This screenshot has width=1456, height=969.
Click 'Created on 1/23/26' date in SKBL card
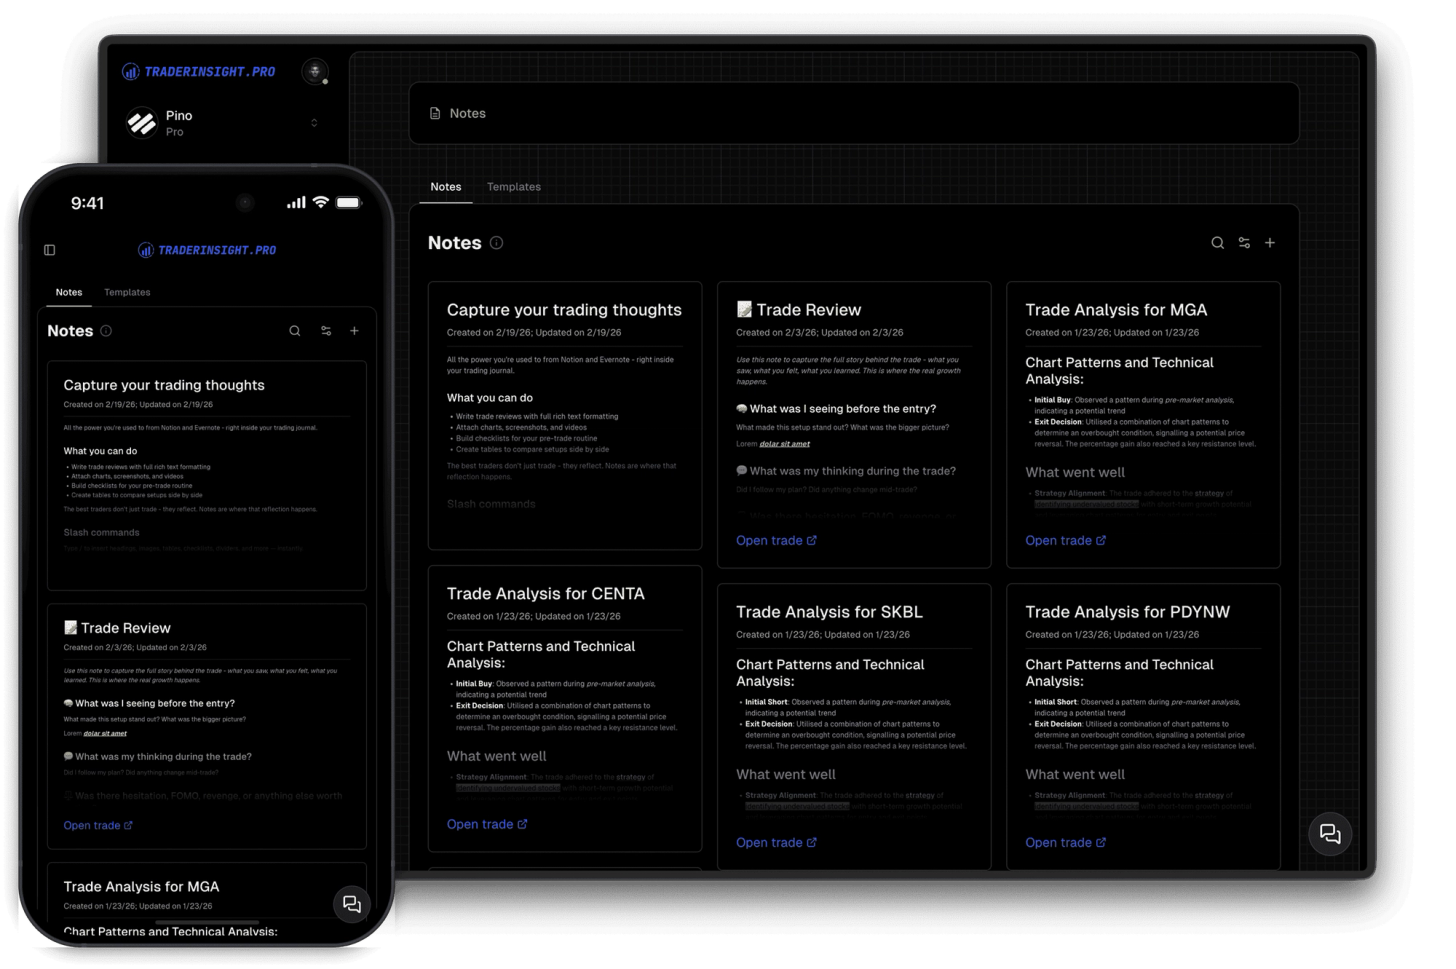point(778,635)
